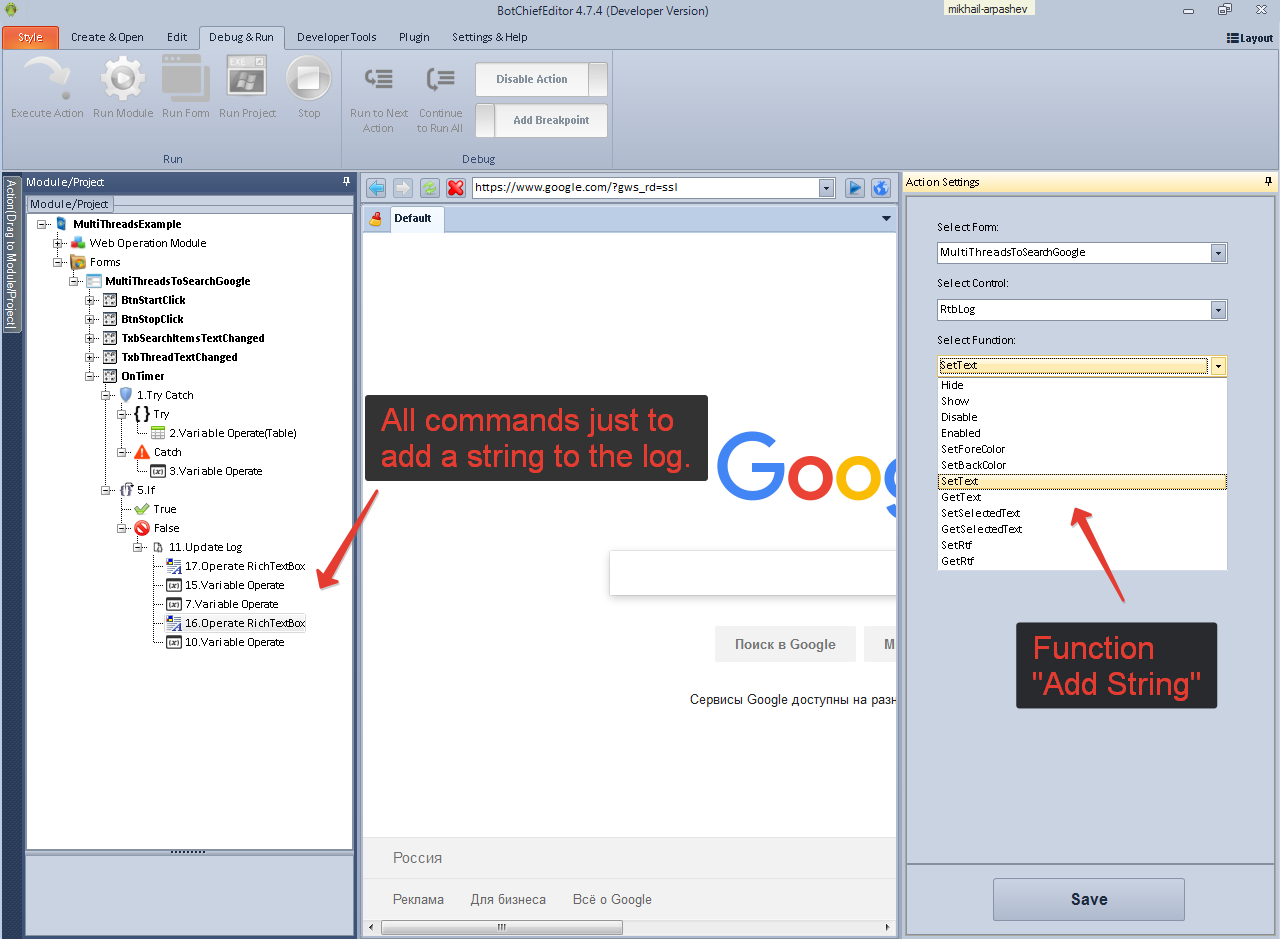1280x939 pixels.
Task: Click the Save button
Action: 1088,899
